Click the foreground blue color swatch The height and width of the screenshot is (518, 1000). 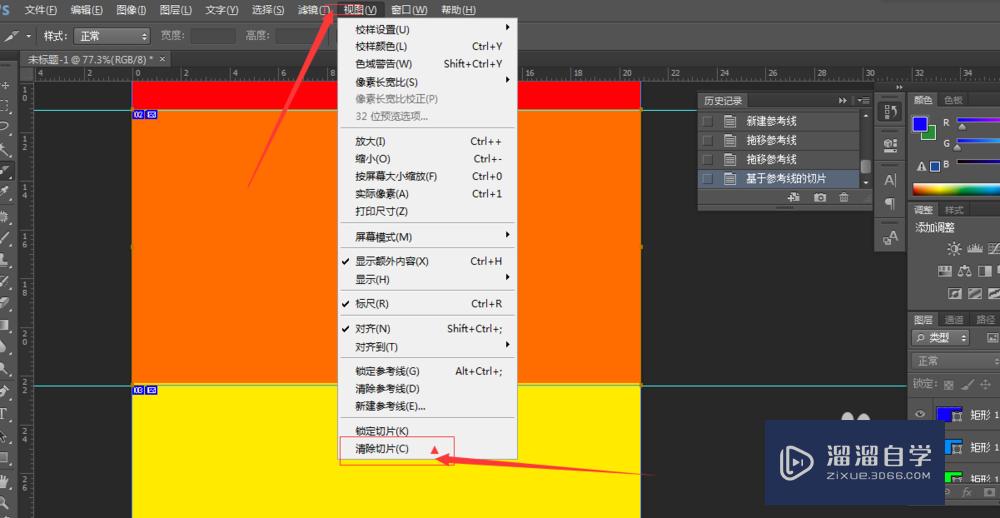coord(920,124)
